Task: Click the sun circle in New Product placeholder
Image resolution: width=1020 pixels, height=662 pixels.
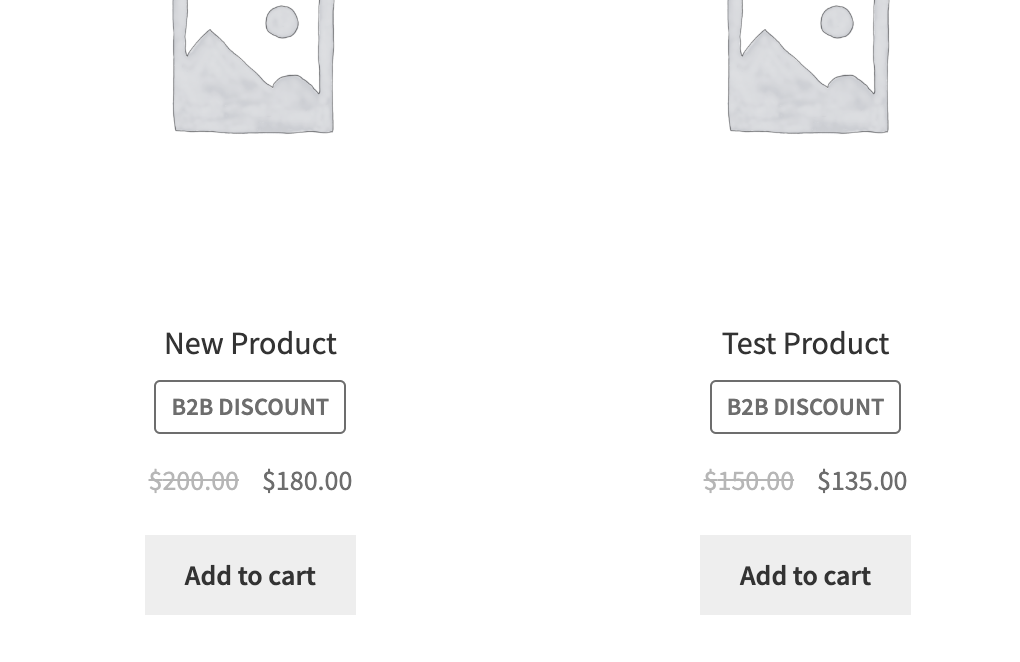Action: click(282, 22)
